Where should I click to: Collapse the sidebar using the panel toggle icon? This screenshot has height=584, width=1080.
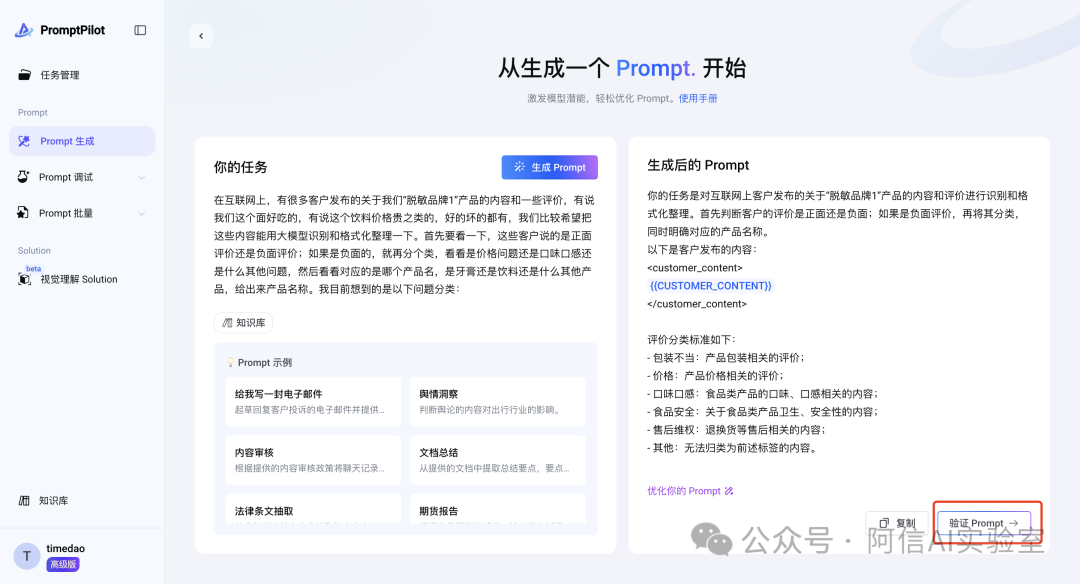(x=140, y=30)
